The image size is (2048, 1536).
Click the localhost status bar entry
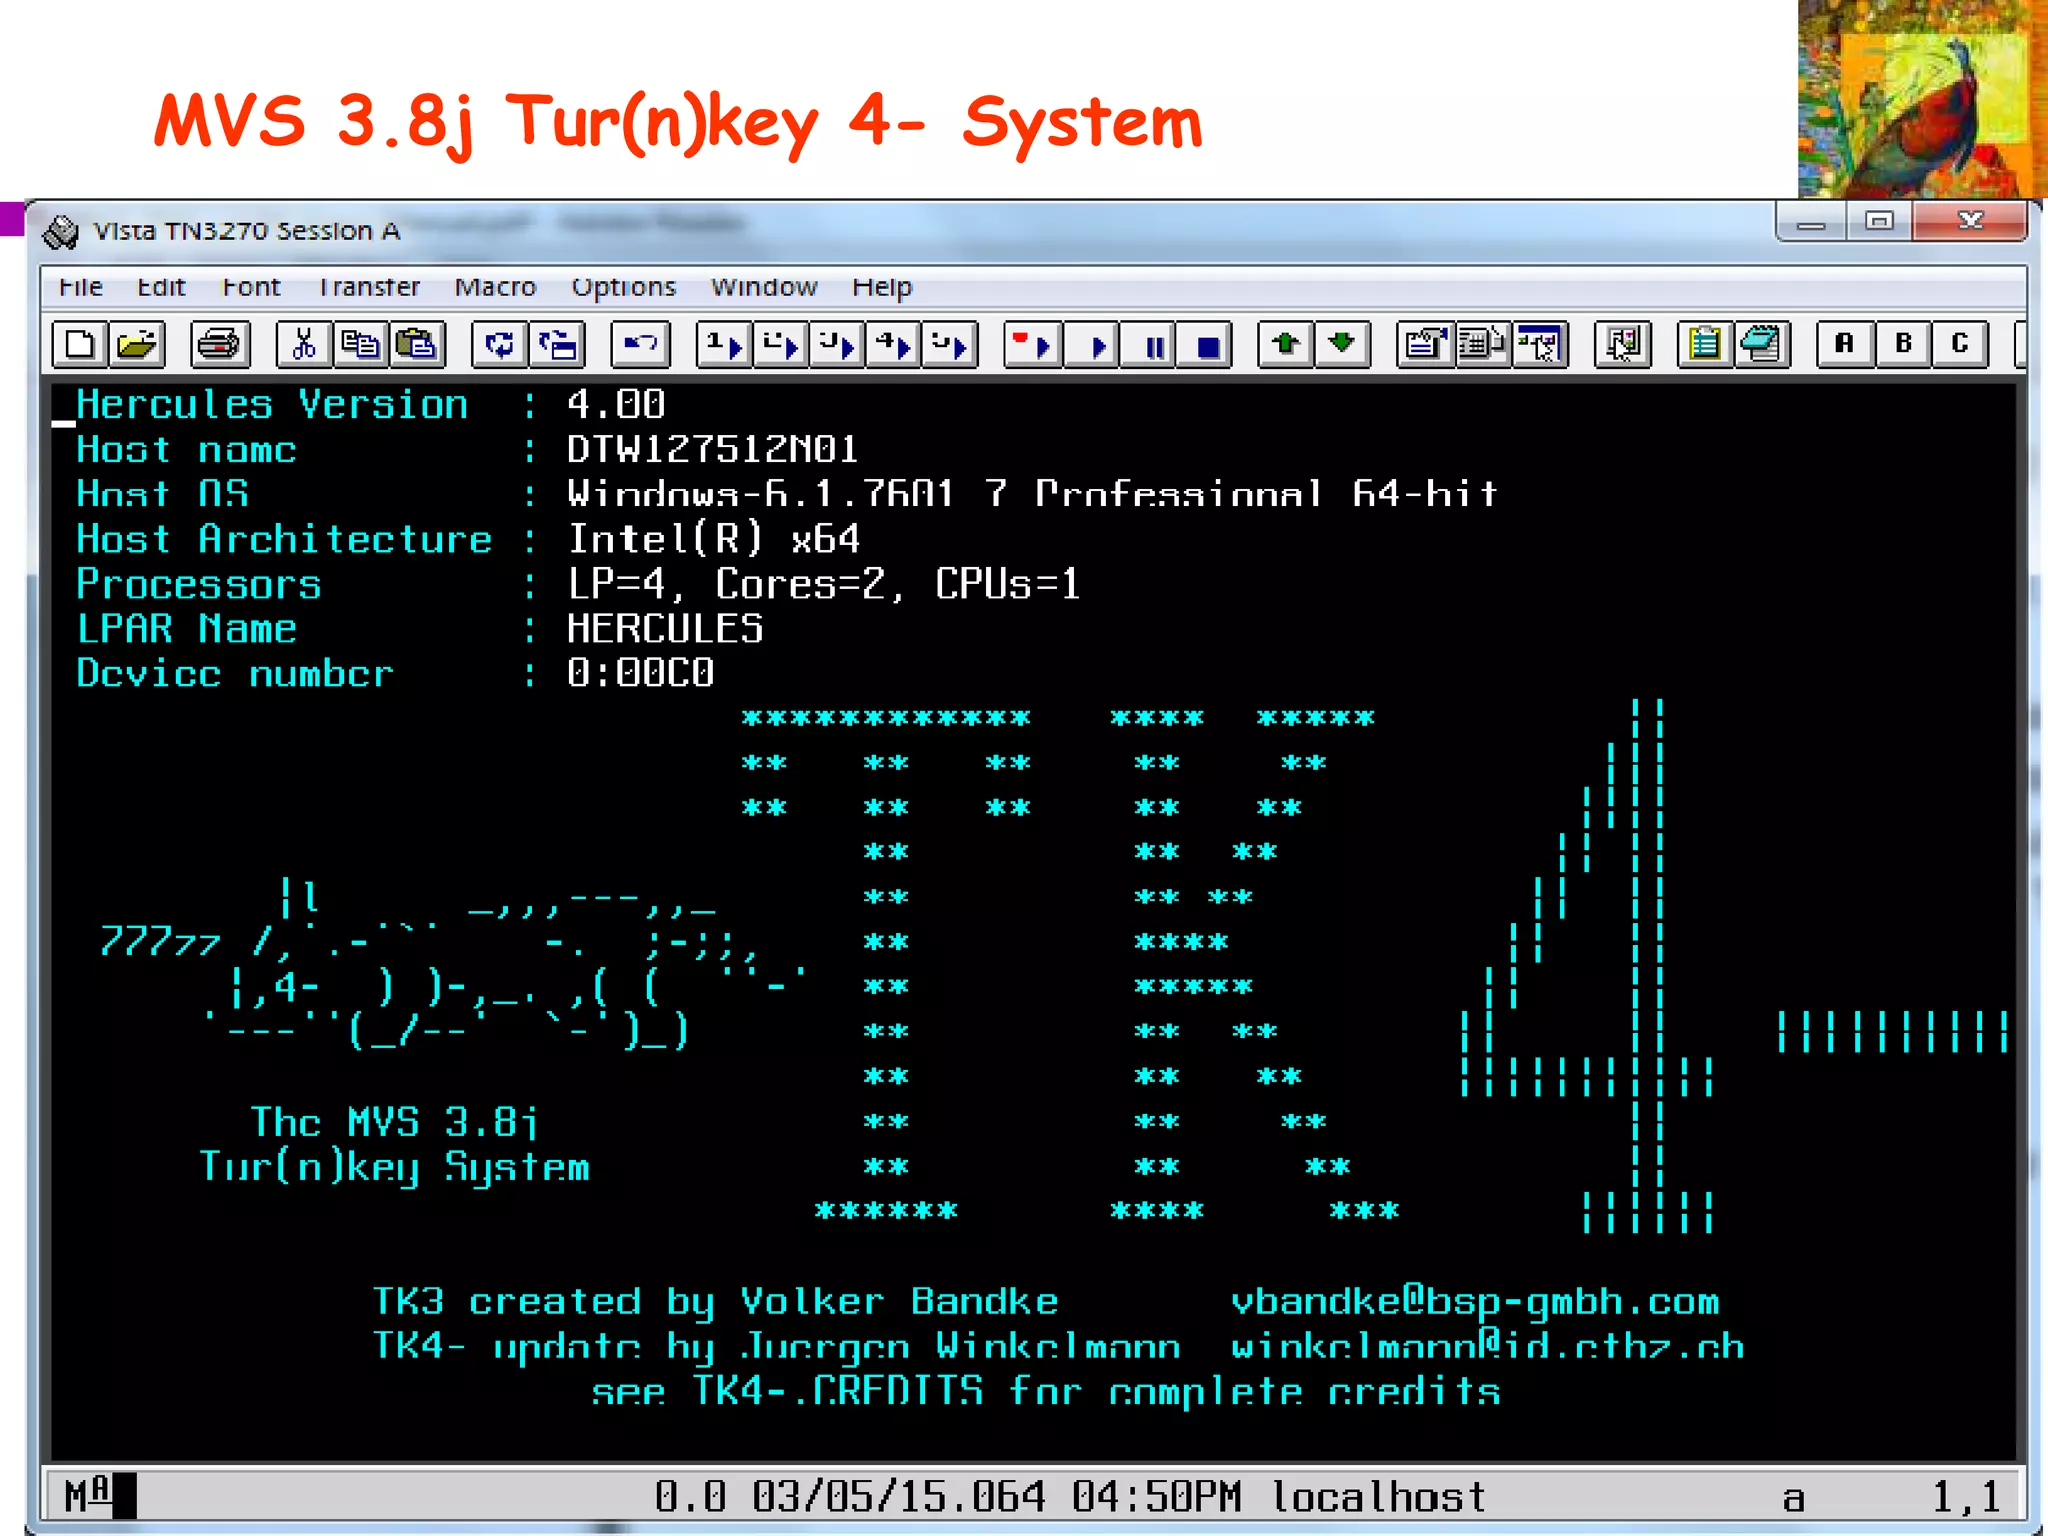pyautogui.click(x=1378, y=1498)
